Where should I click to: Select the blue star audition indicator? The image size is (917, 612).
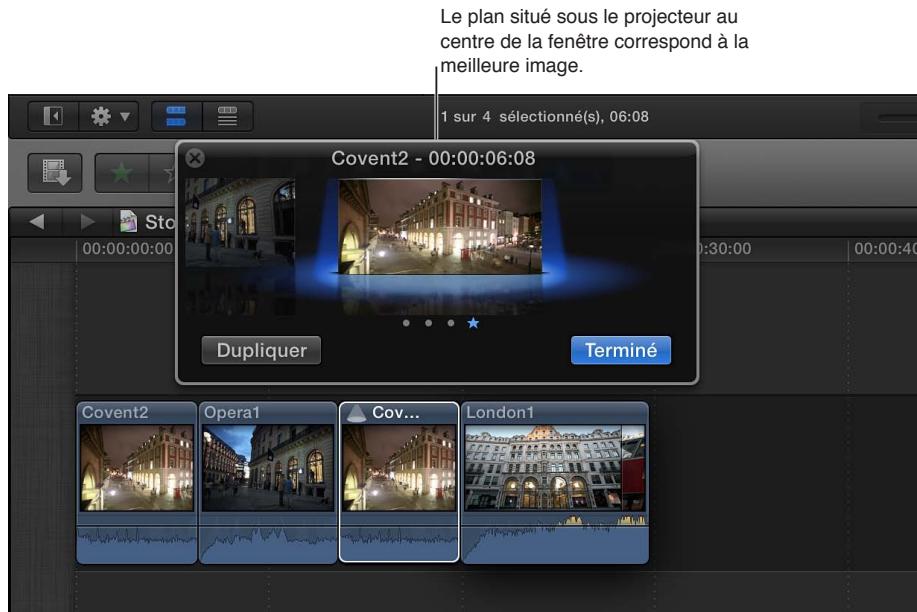[473, 323]
